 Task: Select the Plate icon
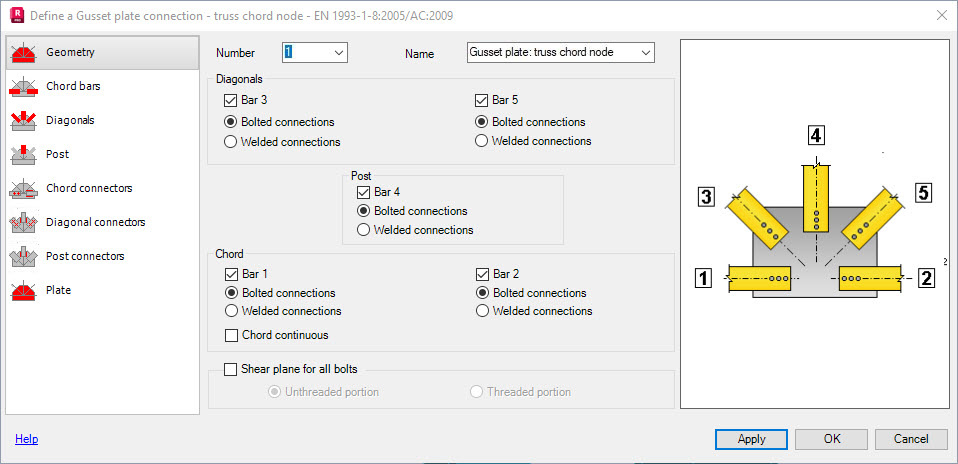click(25, 291)
